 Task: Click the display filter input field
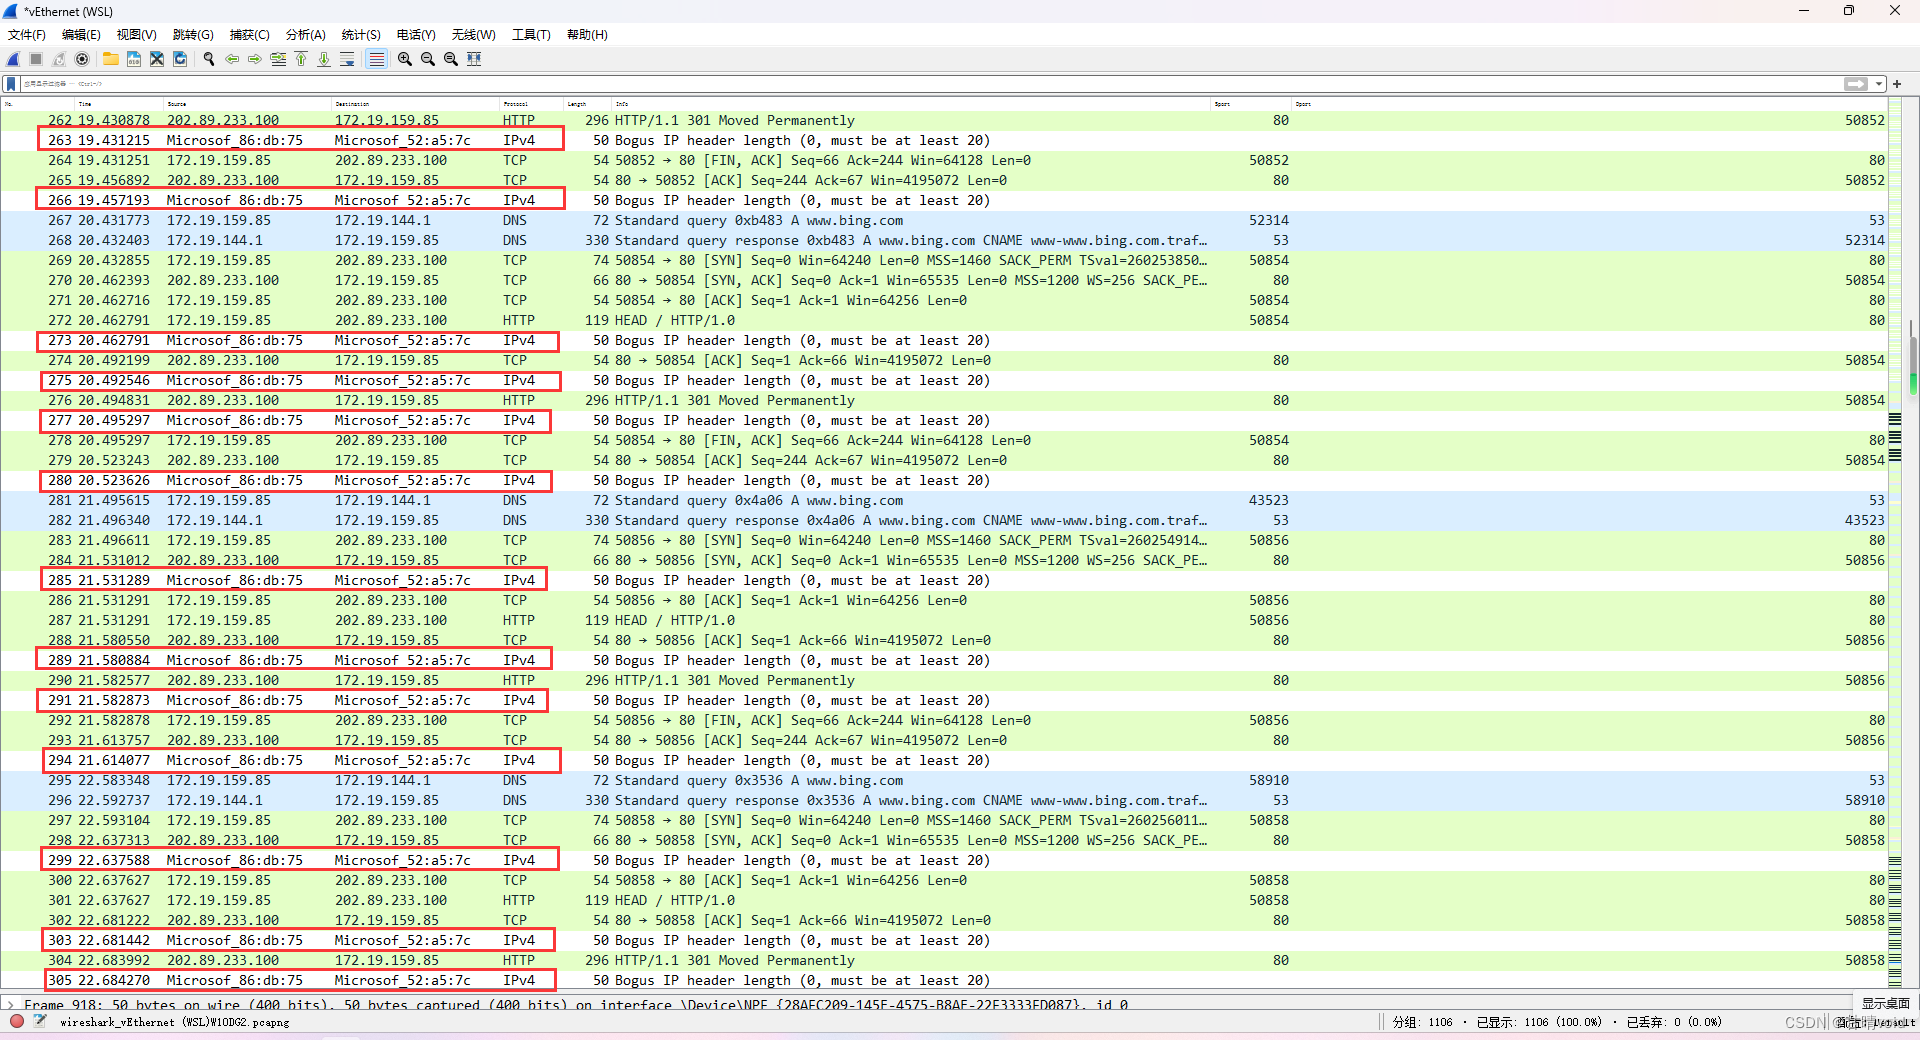[x=930, y=84]
